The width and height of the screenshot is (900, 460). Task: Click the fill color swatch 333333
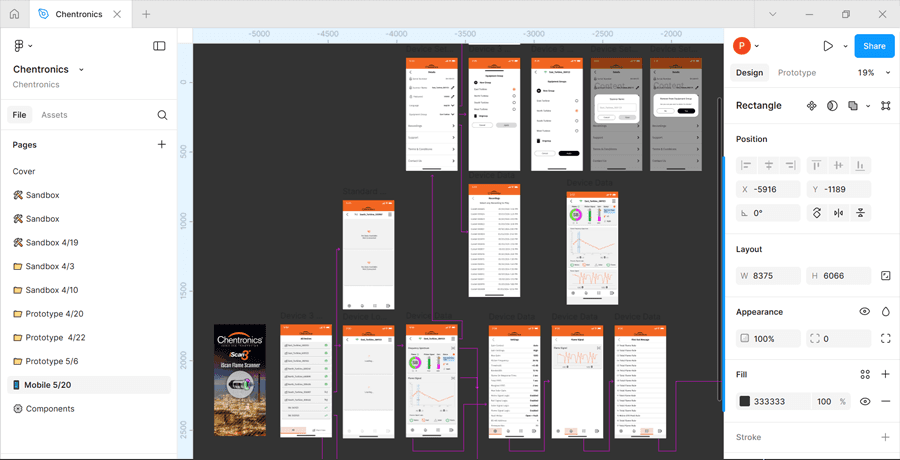[x=744, y=401]
